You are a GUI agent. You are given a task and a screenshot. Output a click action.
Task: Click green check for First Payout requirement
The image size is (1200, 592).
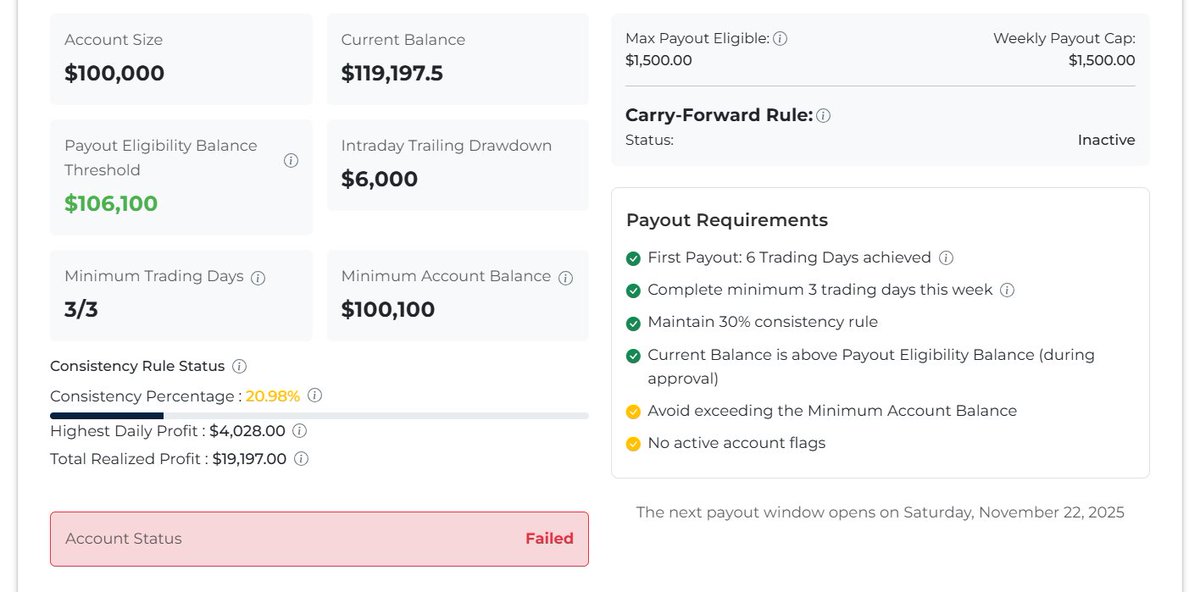pos(633,259)
